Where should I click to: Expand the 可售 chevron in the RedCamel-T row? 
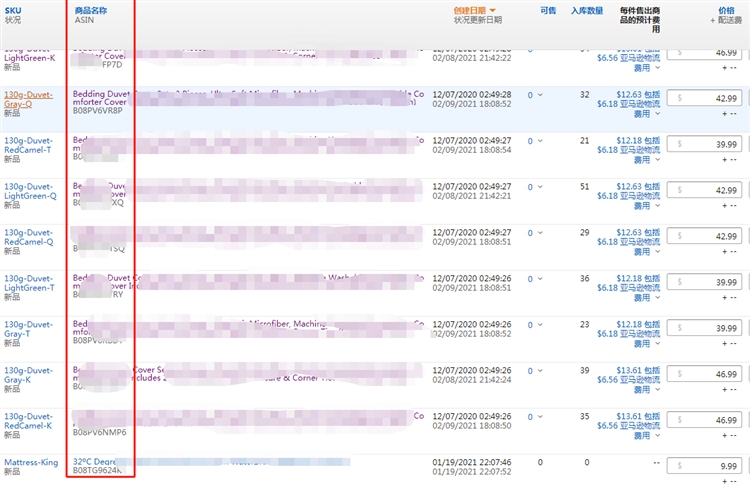[x=542, y=140]
